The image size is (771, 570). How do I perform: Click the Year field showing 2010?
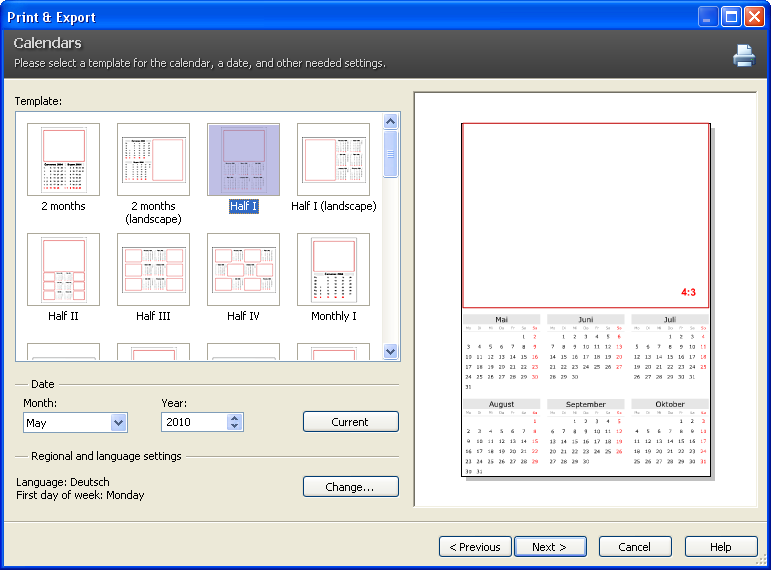point(195,422)
